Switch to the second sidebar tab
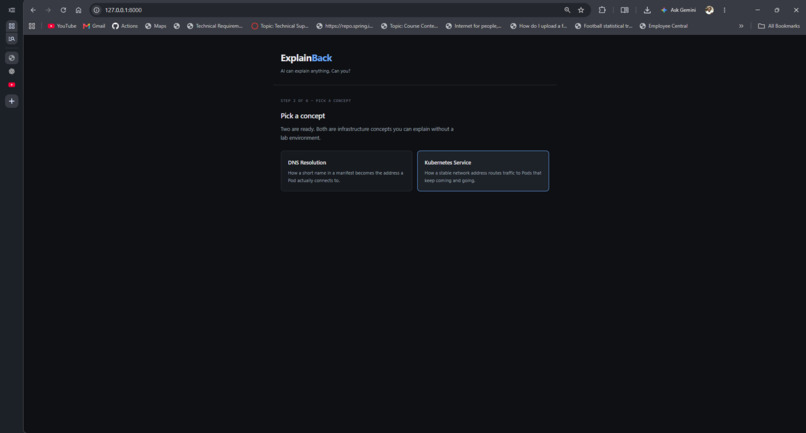 click(11, 71)
